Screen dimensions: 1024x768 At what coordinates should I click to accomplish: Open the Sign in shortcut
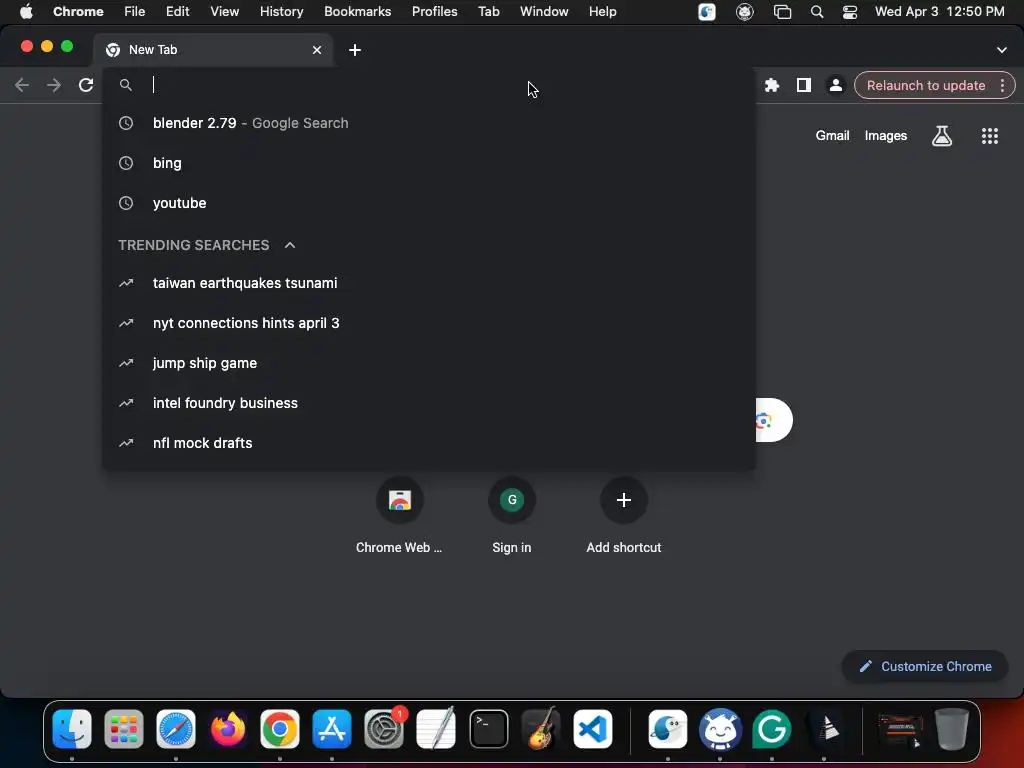[x=512, y=516]
